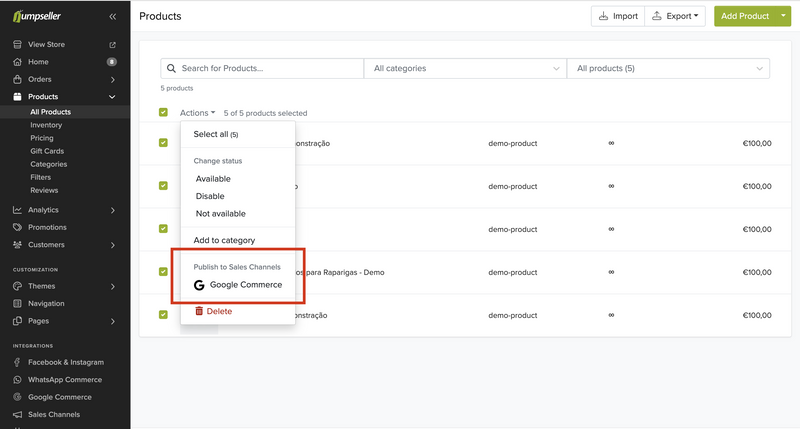Click the Google logo beside Google Commerce
The width and height of the screenshot is (800, 429).
tap(199, 285)
